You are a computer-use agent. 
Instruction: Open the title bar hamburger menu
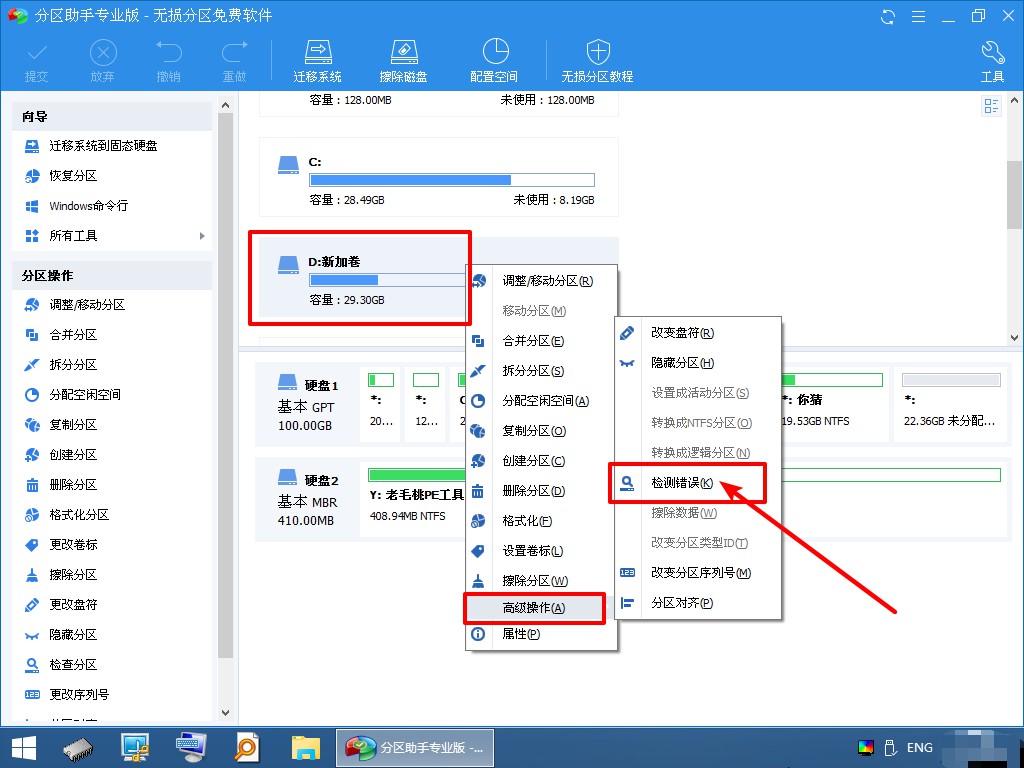point(918,16)
